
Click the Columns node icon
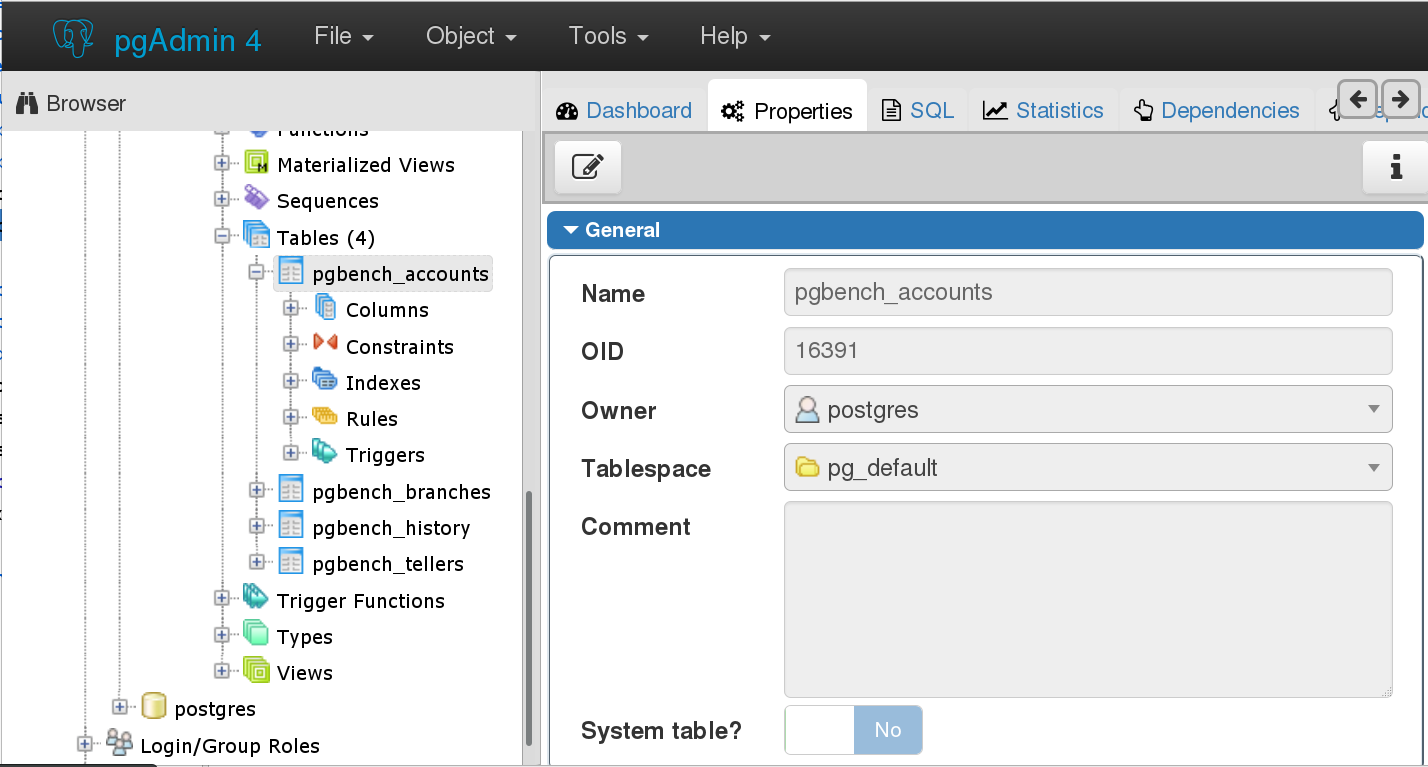(325, 308)
